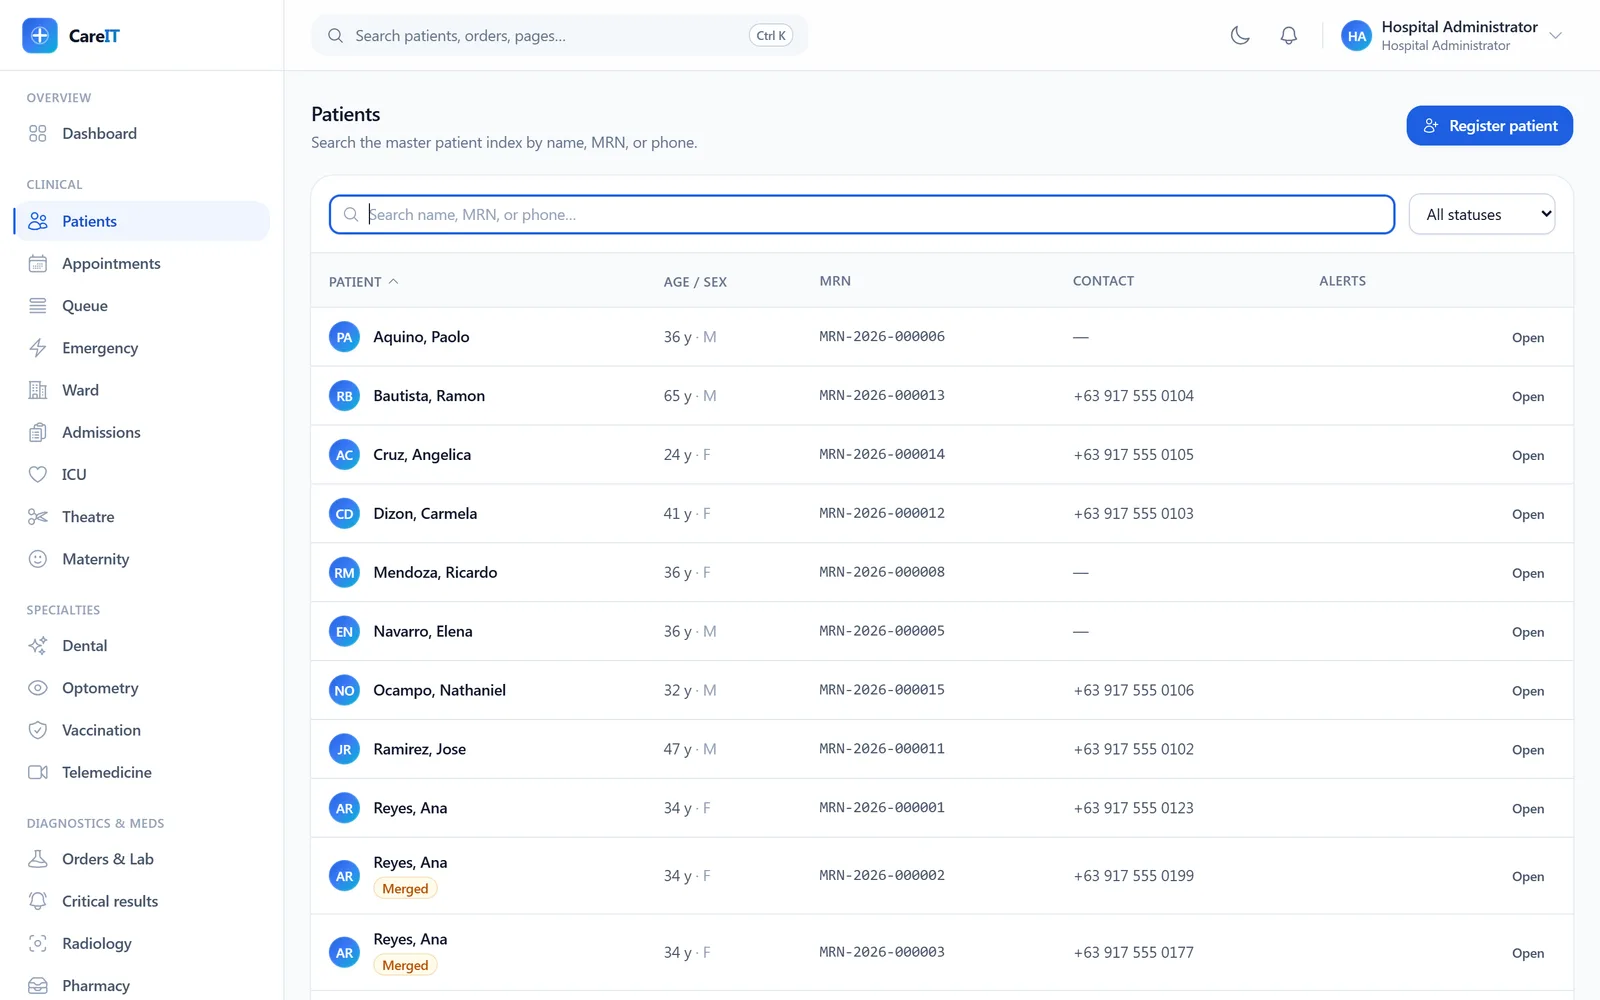This screenshot has width=1600, height=1000.
Task: Click the Merged badge on MRN-2026-000002 row
Action: click(x=405, y=889)
